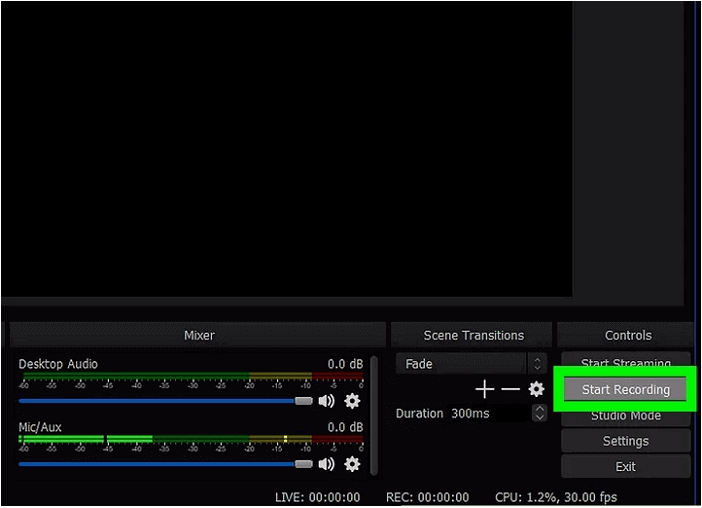
Task: Click the Desktop Audio volume slider handle
Action: [x=304, y=401]
